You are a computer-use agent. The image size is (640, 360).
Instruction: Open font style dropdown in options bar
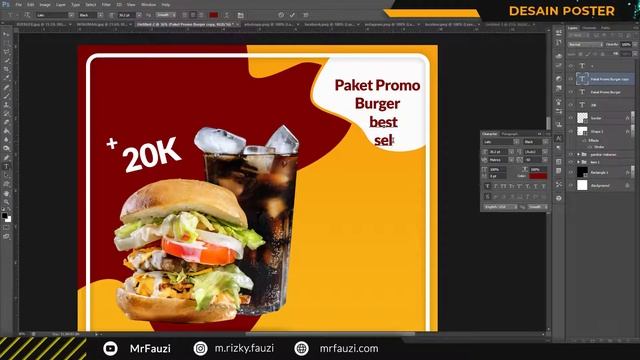100,15
